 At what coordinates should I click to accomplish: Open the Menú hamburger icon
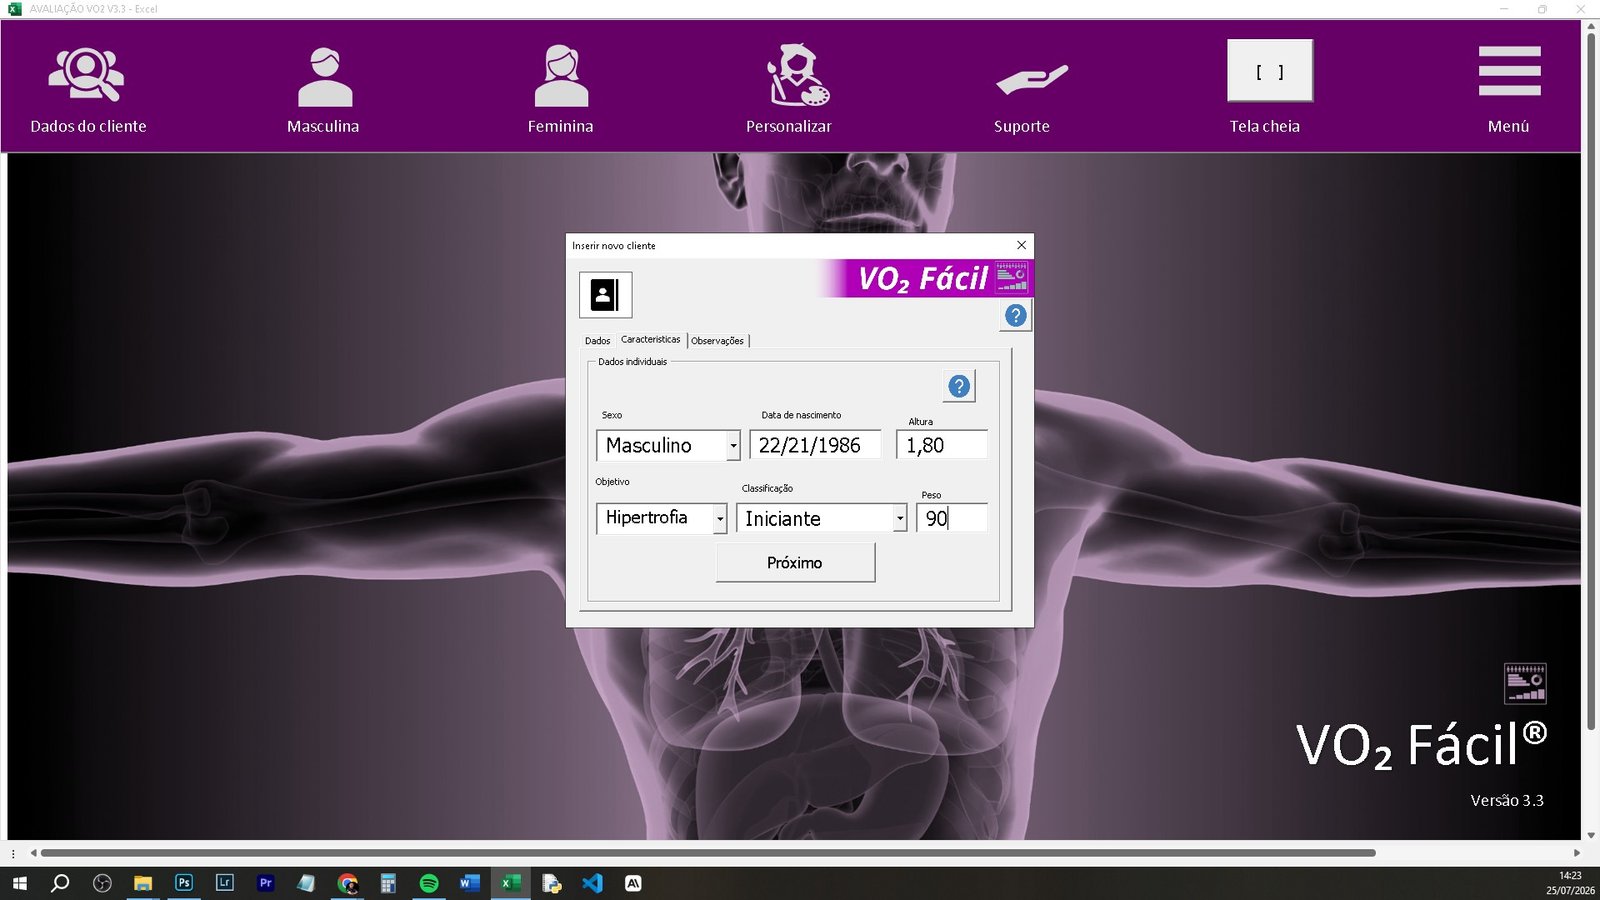[x=1509, y=72]
